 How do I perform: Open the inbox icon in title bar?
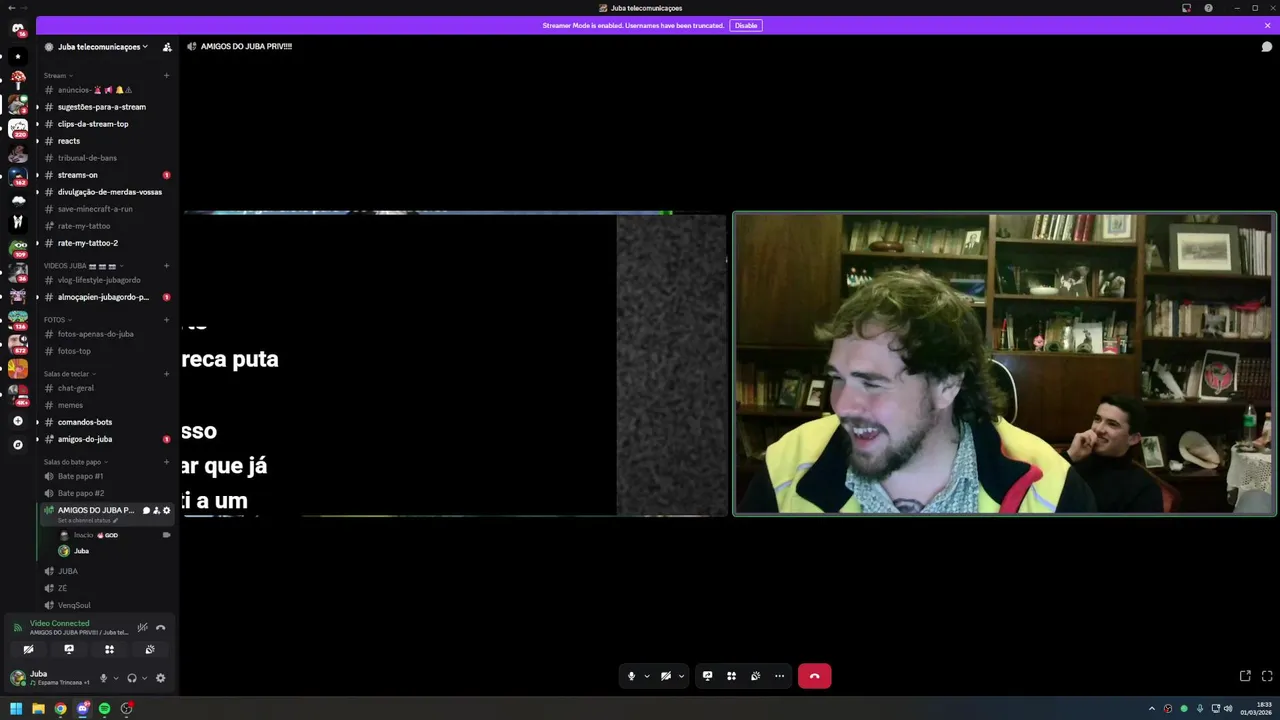click(1186, 8)
